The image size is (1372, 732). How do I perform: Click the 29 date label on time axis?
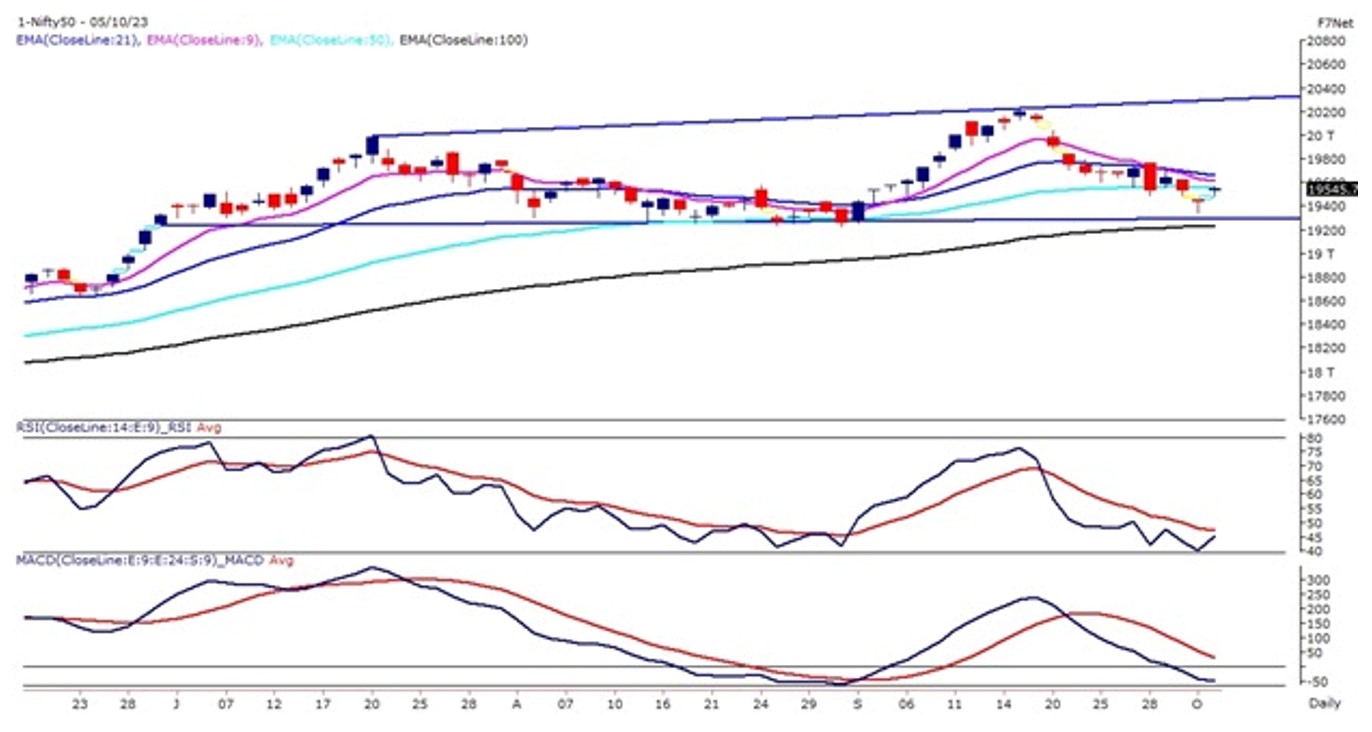pos(809,704)
